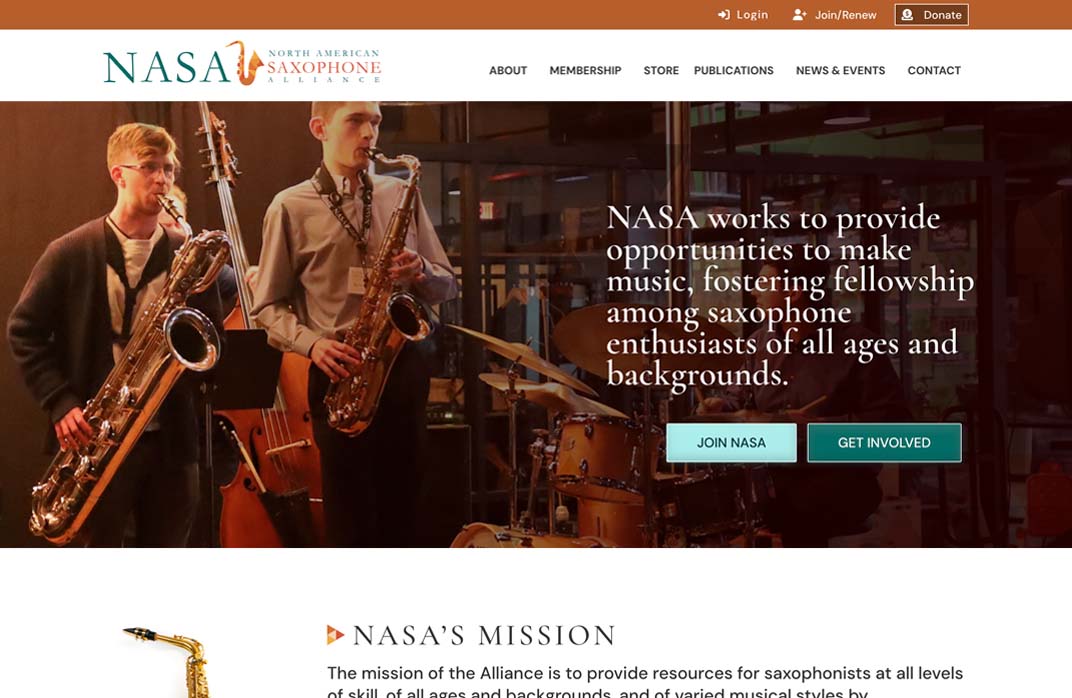
Task: Click the Donate icon in top bar
Action: 907,14
